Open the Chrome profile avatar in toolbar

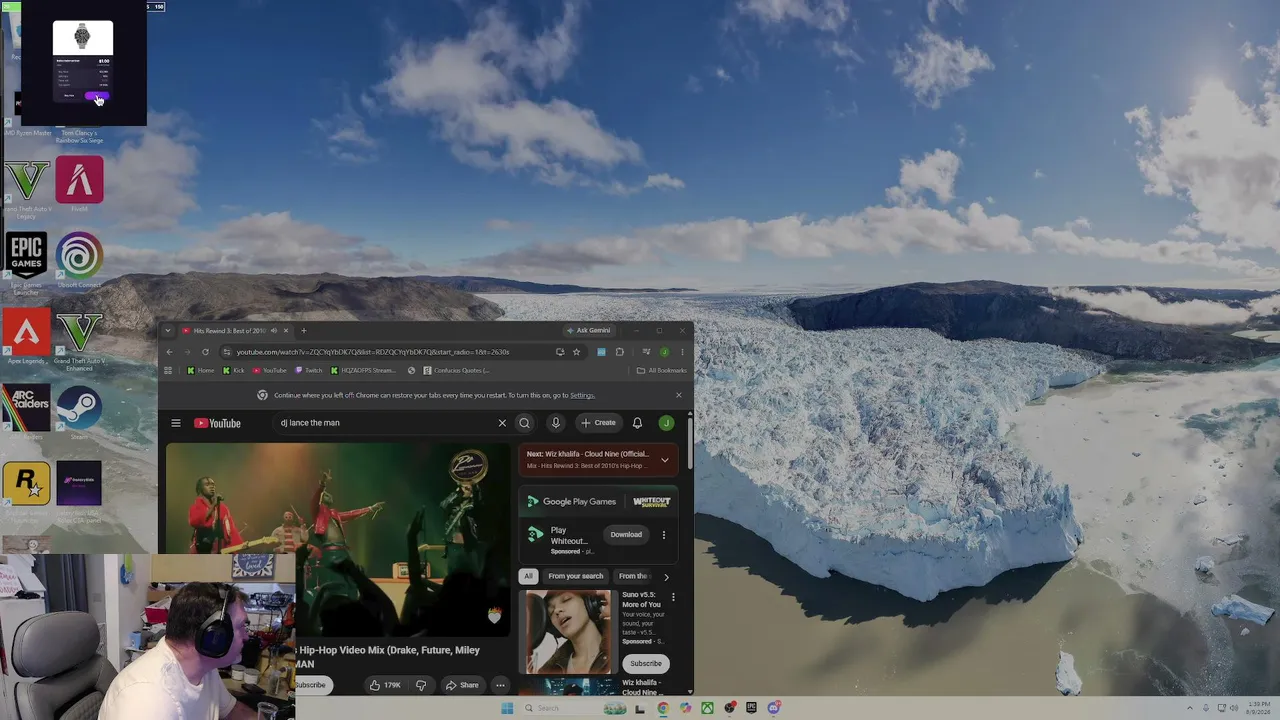(x=664, y=352)
